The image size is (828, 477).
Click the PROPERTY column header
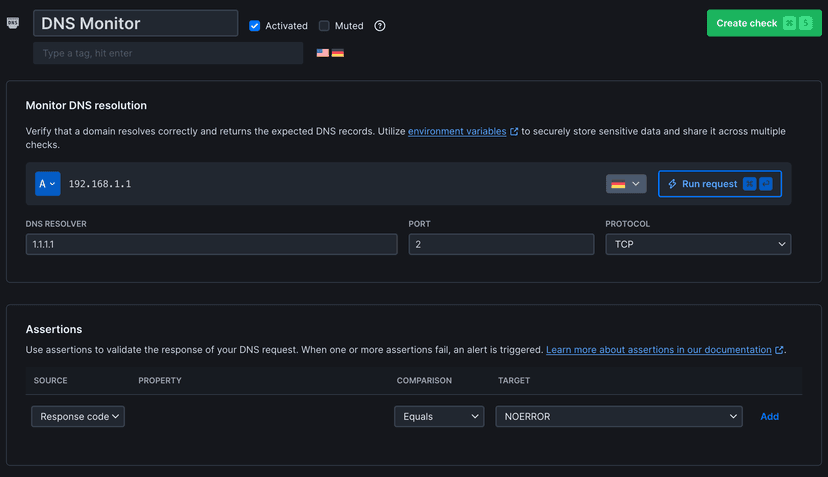[x=160, y=380]
